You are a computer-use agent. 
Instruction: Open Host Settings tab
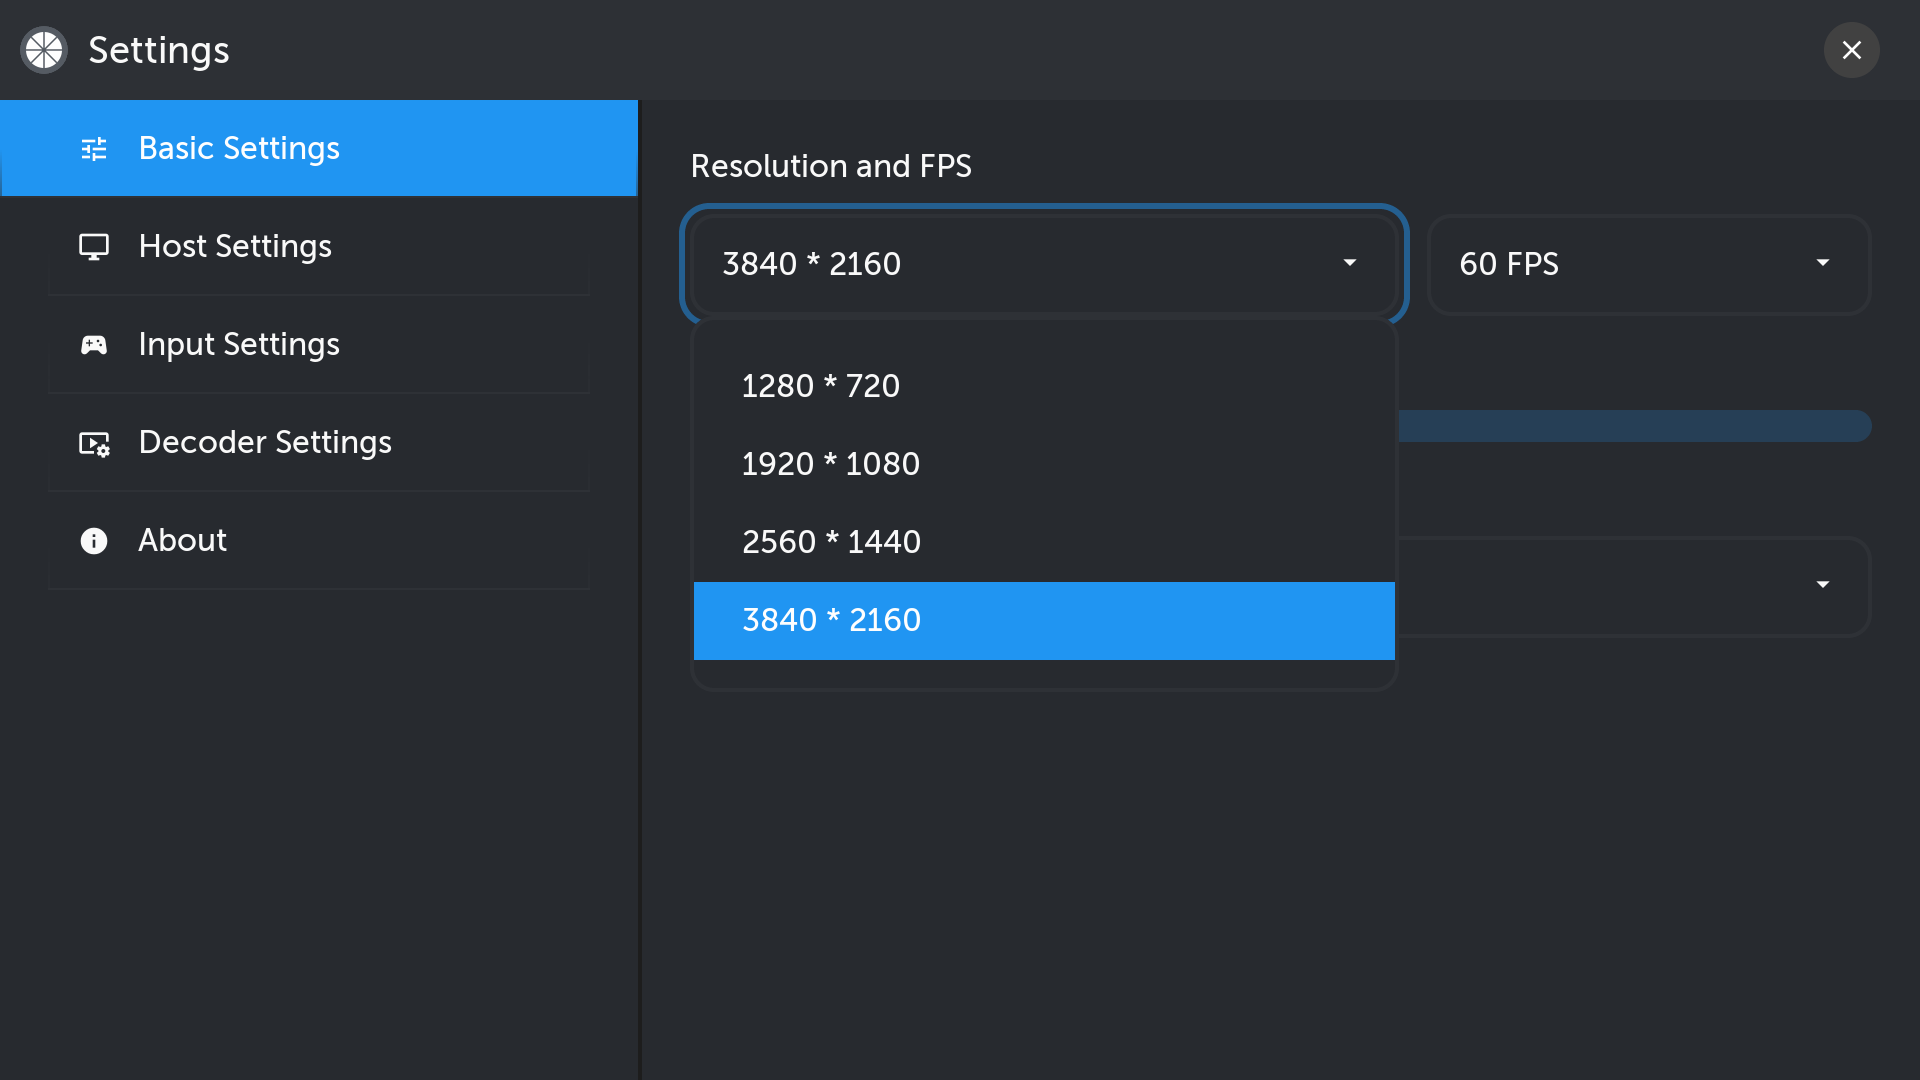(x=235, y=247)
